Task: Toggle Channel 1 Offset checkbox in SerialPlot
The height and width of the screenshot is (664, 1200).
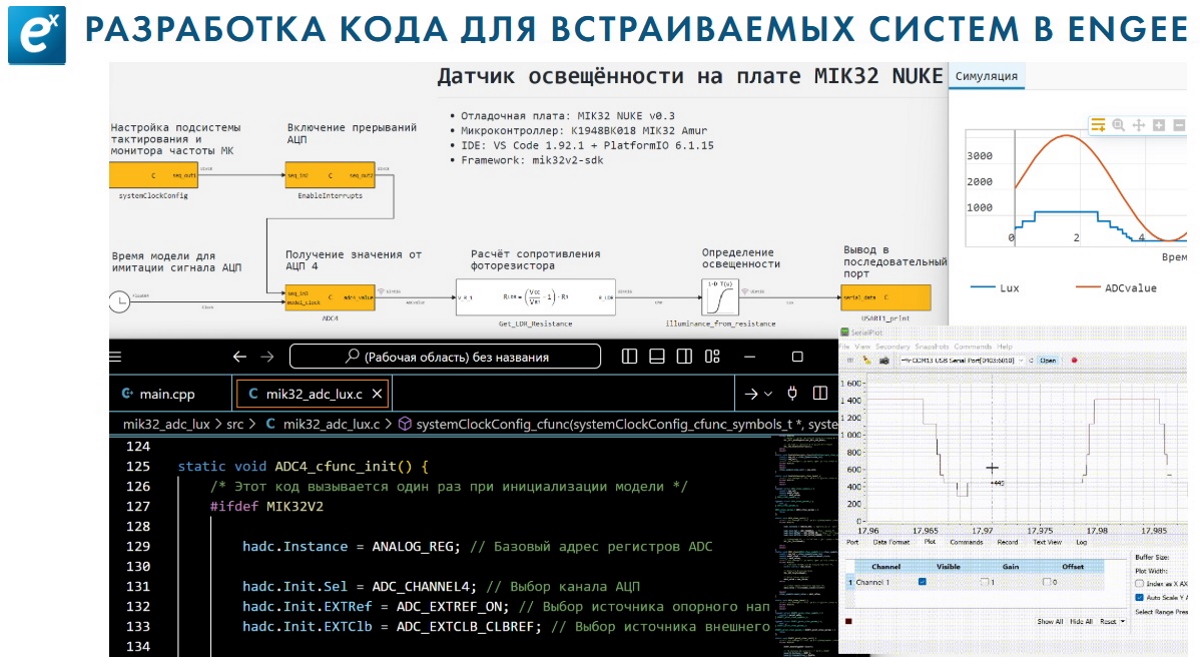Action: pos(1046,582)
